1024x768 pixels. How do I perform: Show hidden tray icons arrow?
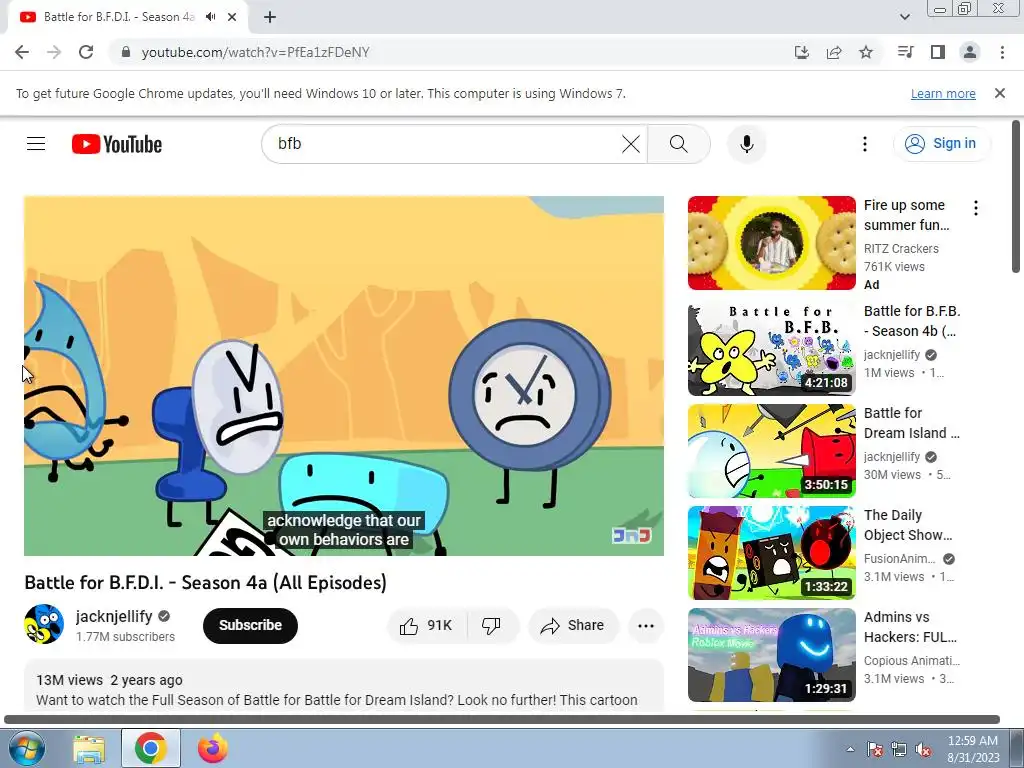(x=850, y=749)
